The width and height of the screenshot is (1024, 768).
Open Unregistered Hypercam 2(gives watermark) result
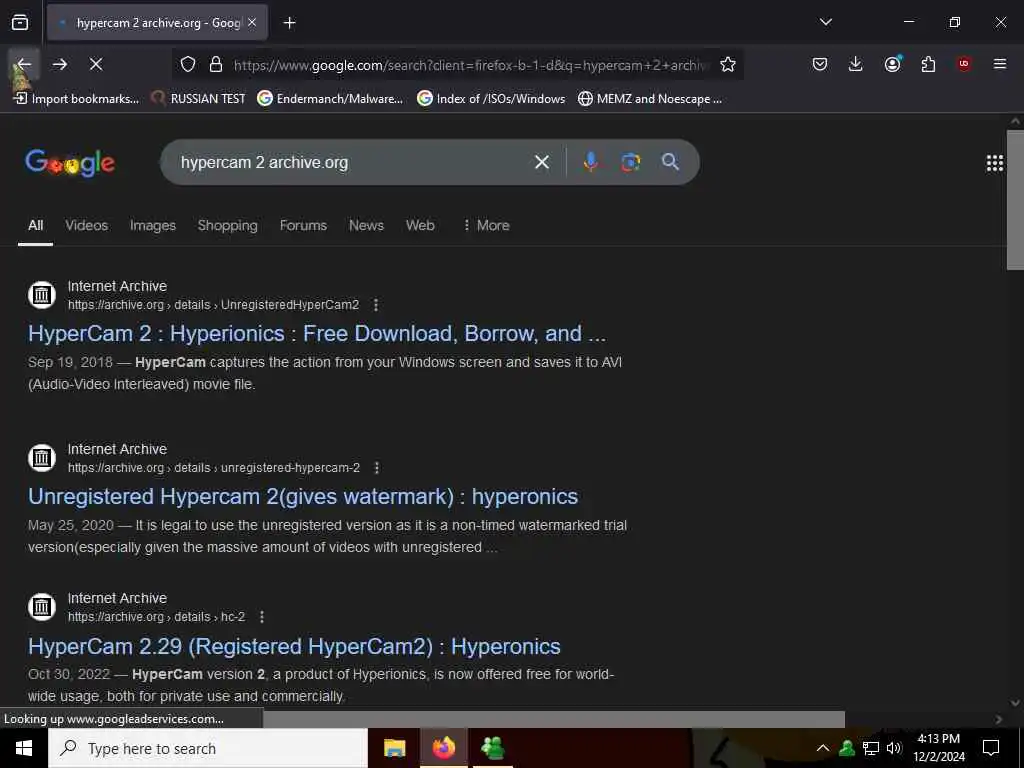[x=303, y=496]
